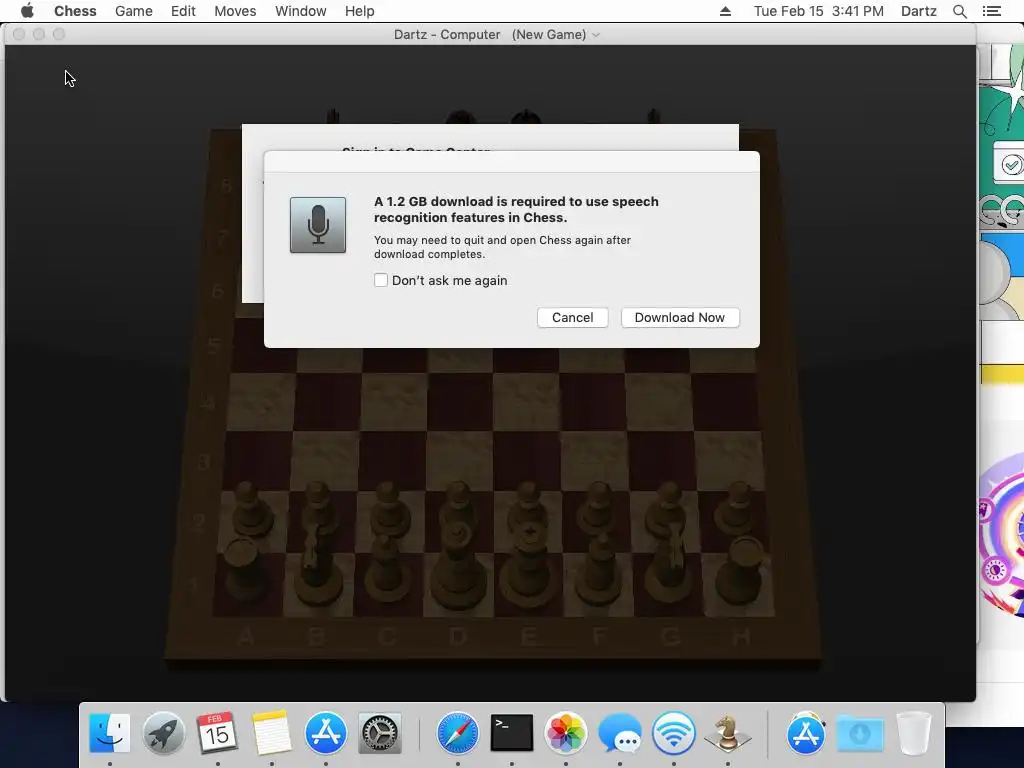Open Launchpad rocket icon in Dock
The width and height of the screenshot is (1024, 768).
click(164, 733)
